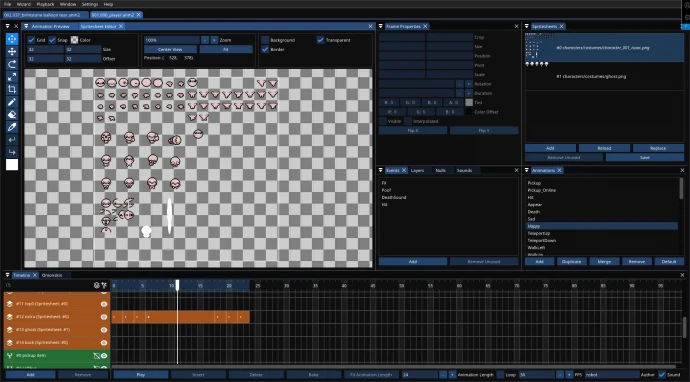Viewport: 690px width, 382px height.
Task: Uncheck the Grid checkbox
Action: tap(31, 40)
